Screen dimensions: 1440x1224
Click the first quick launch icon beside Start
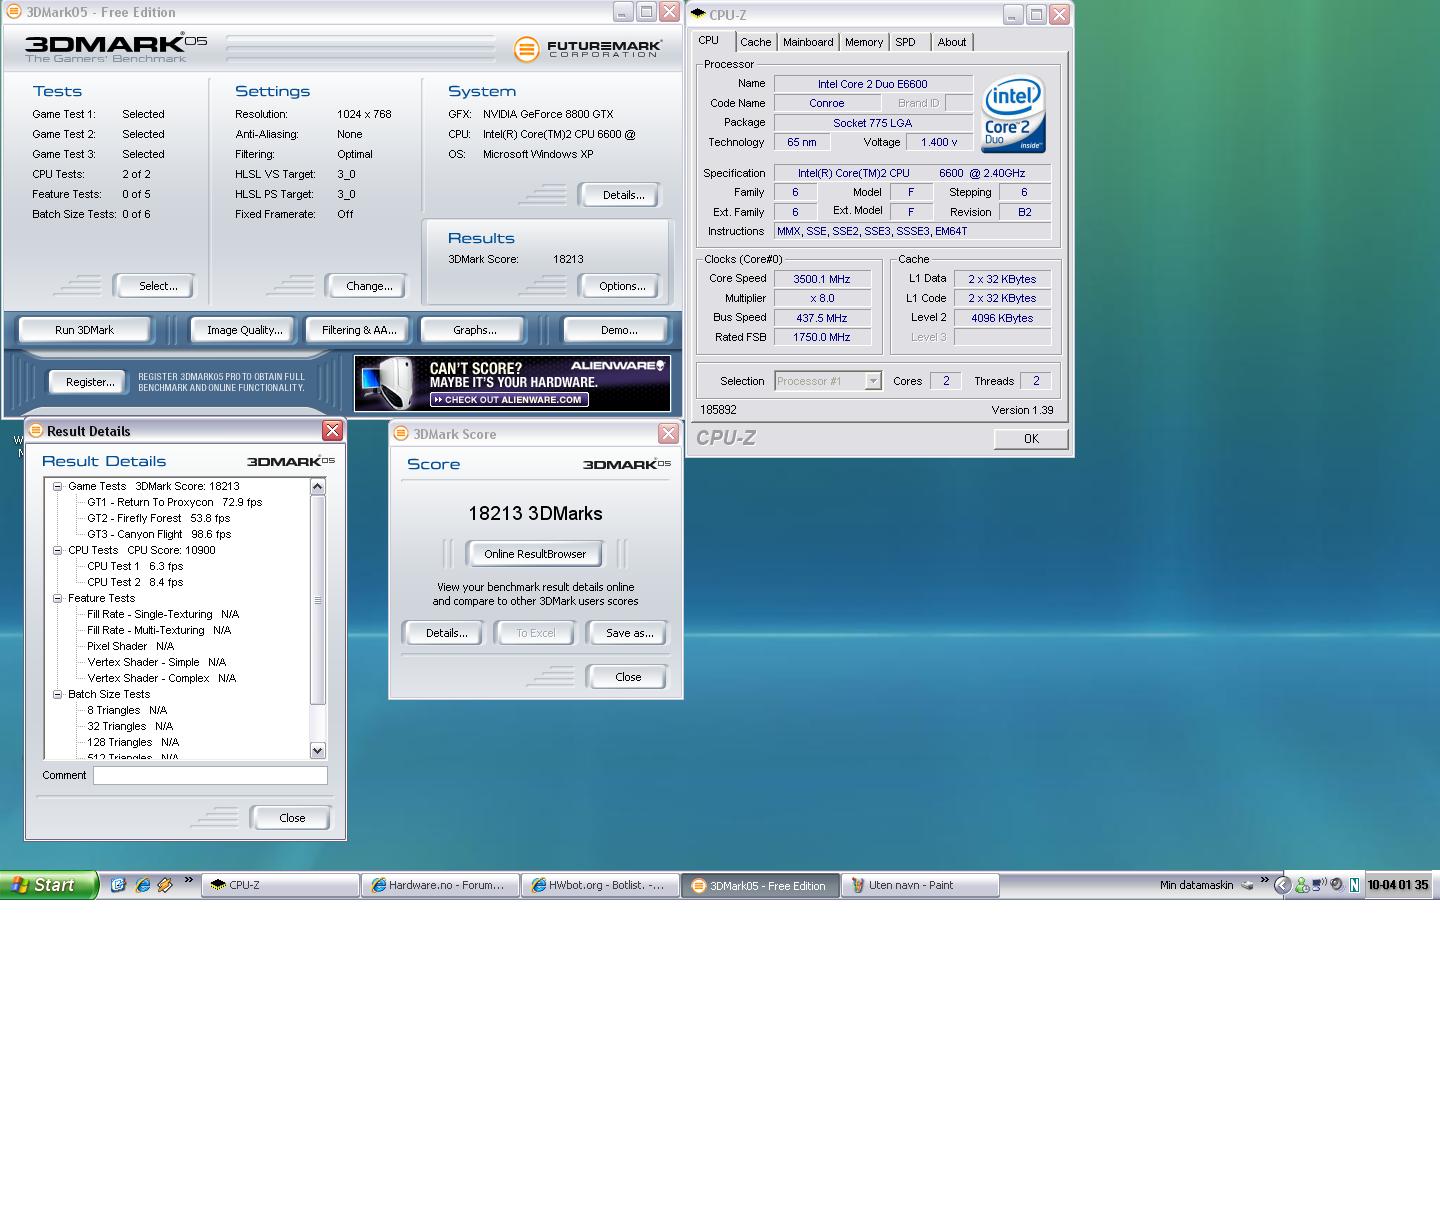click(118, 885)
